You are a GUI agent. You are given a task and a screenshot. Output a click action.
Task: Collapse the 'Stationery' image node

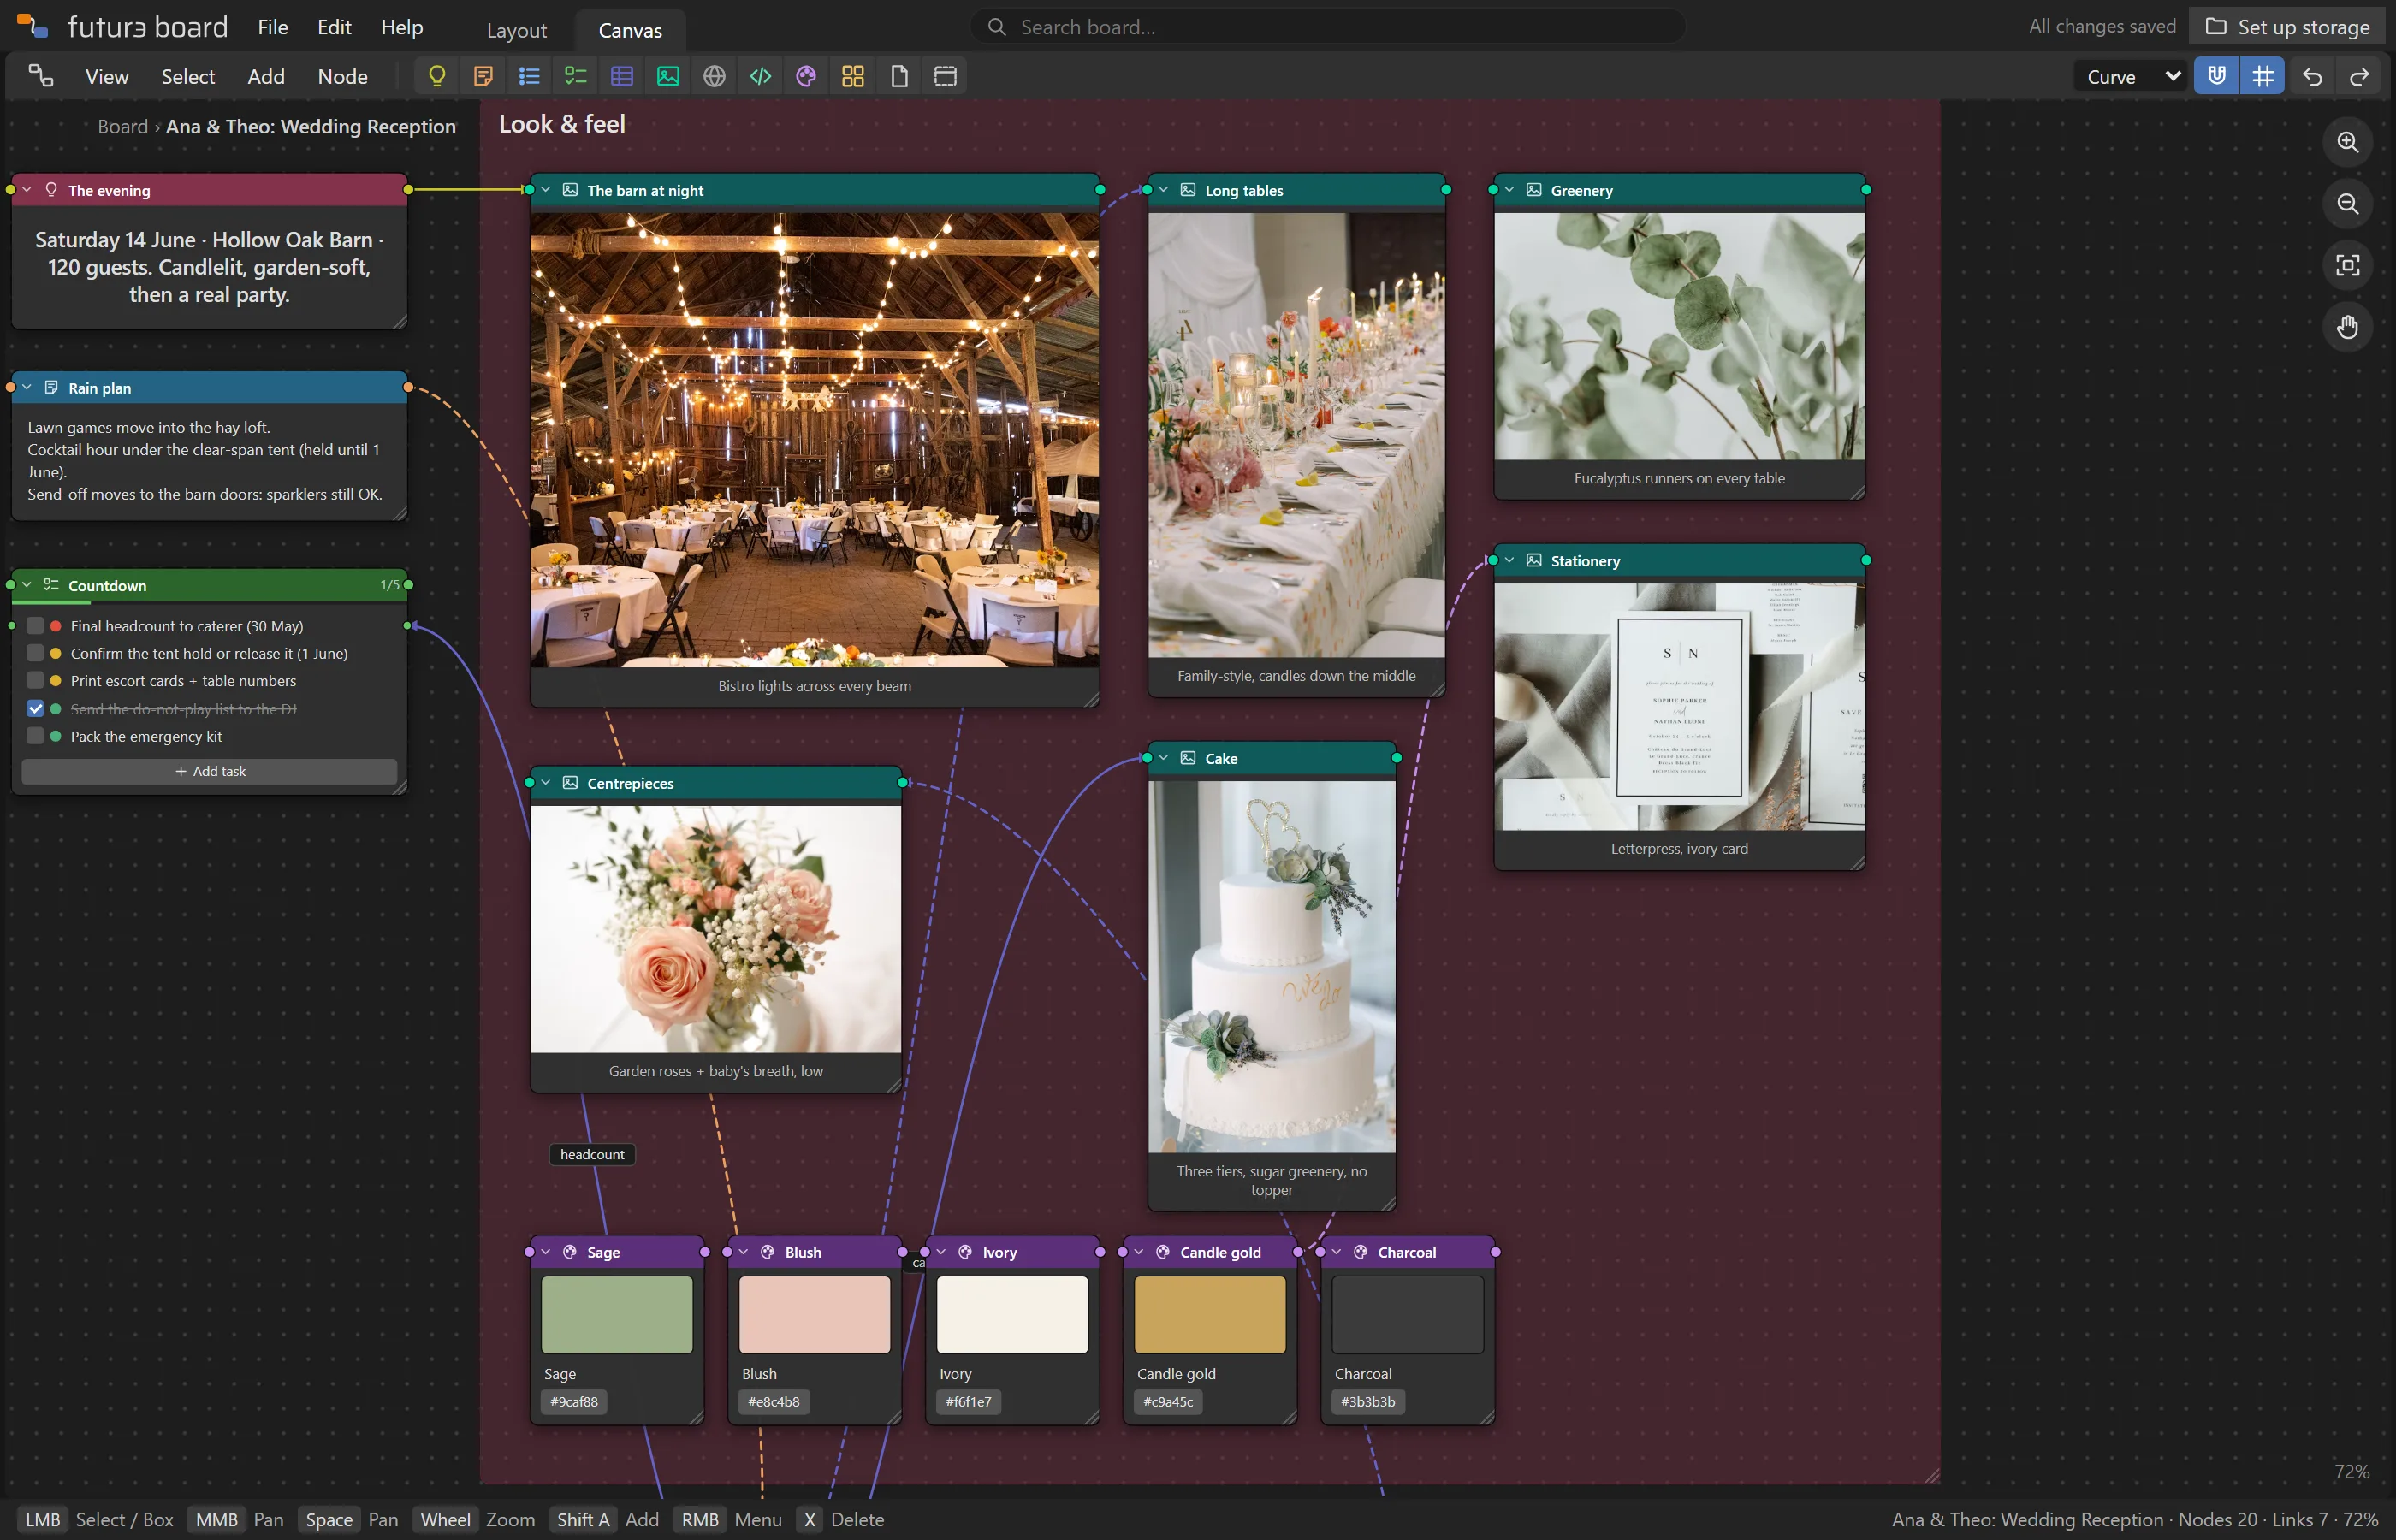(x=1510, y=561)
